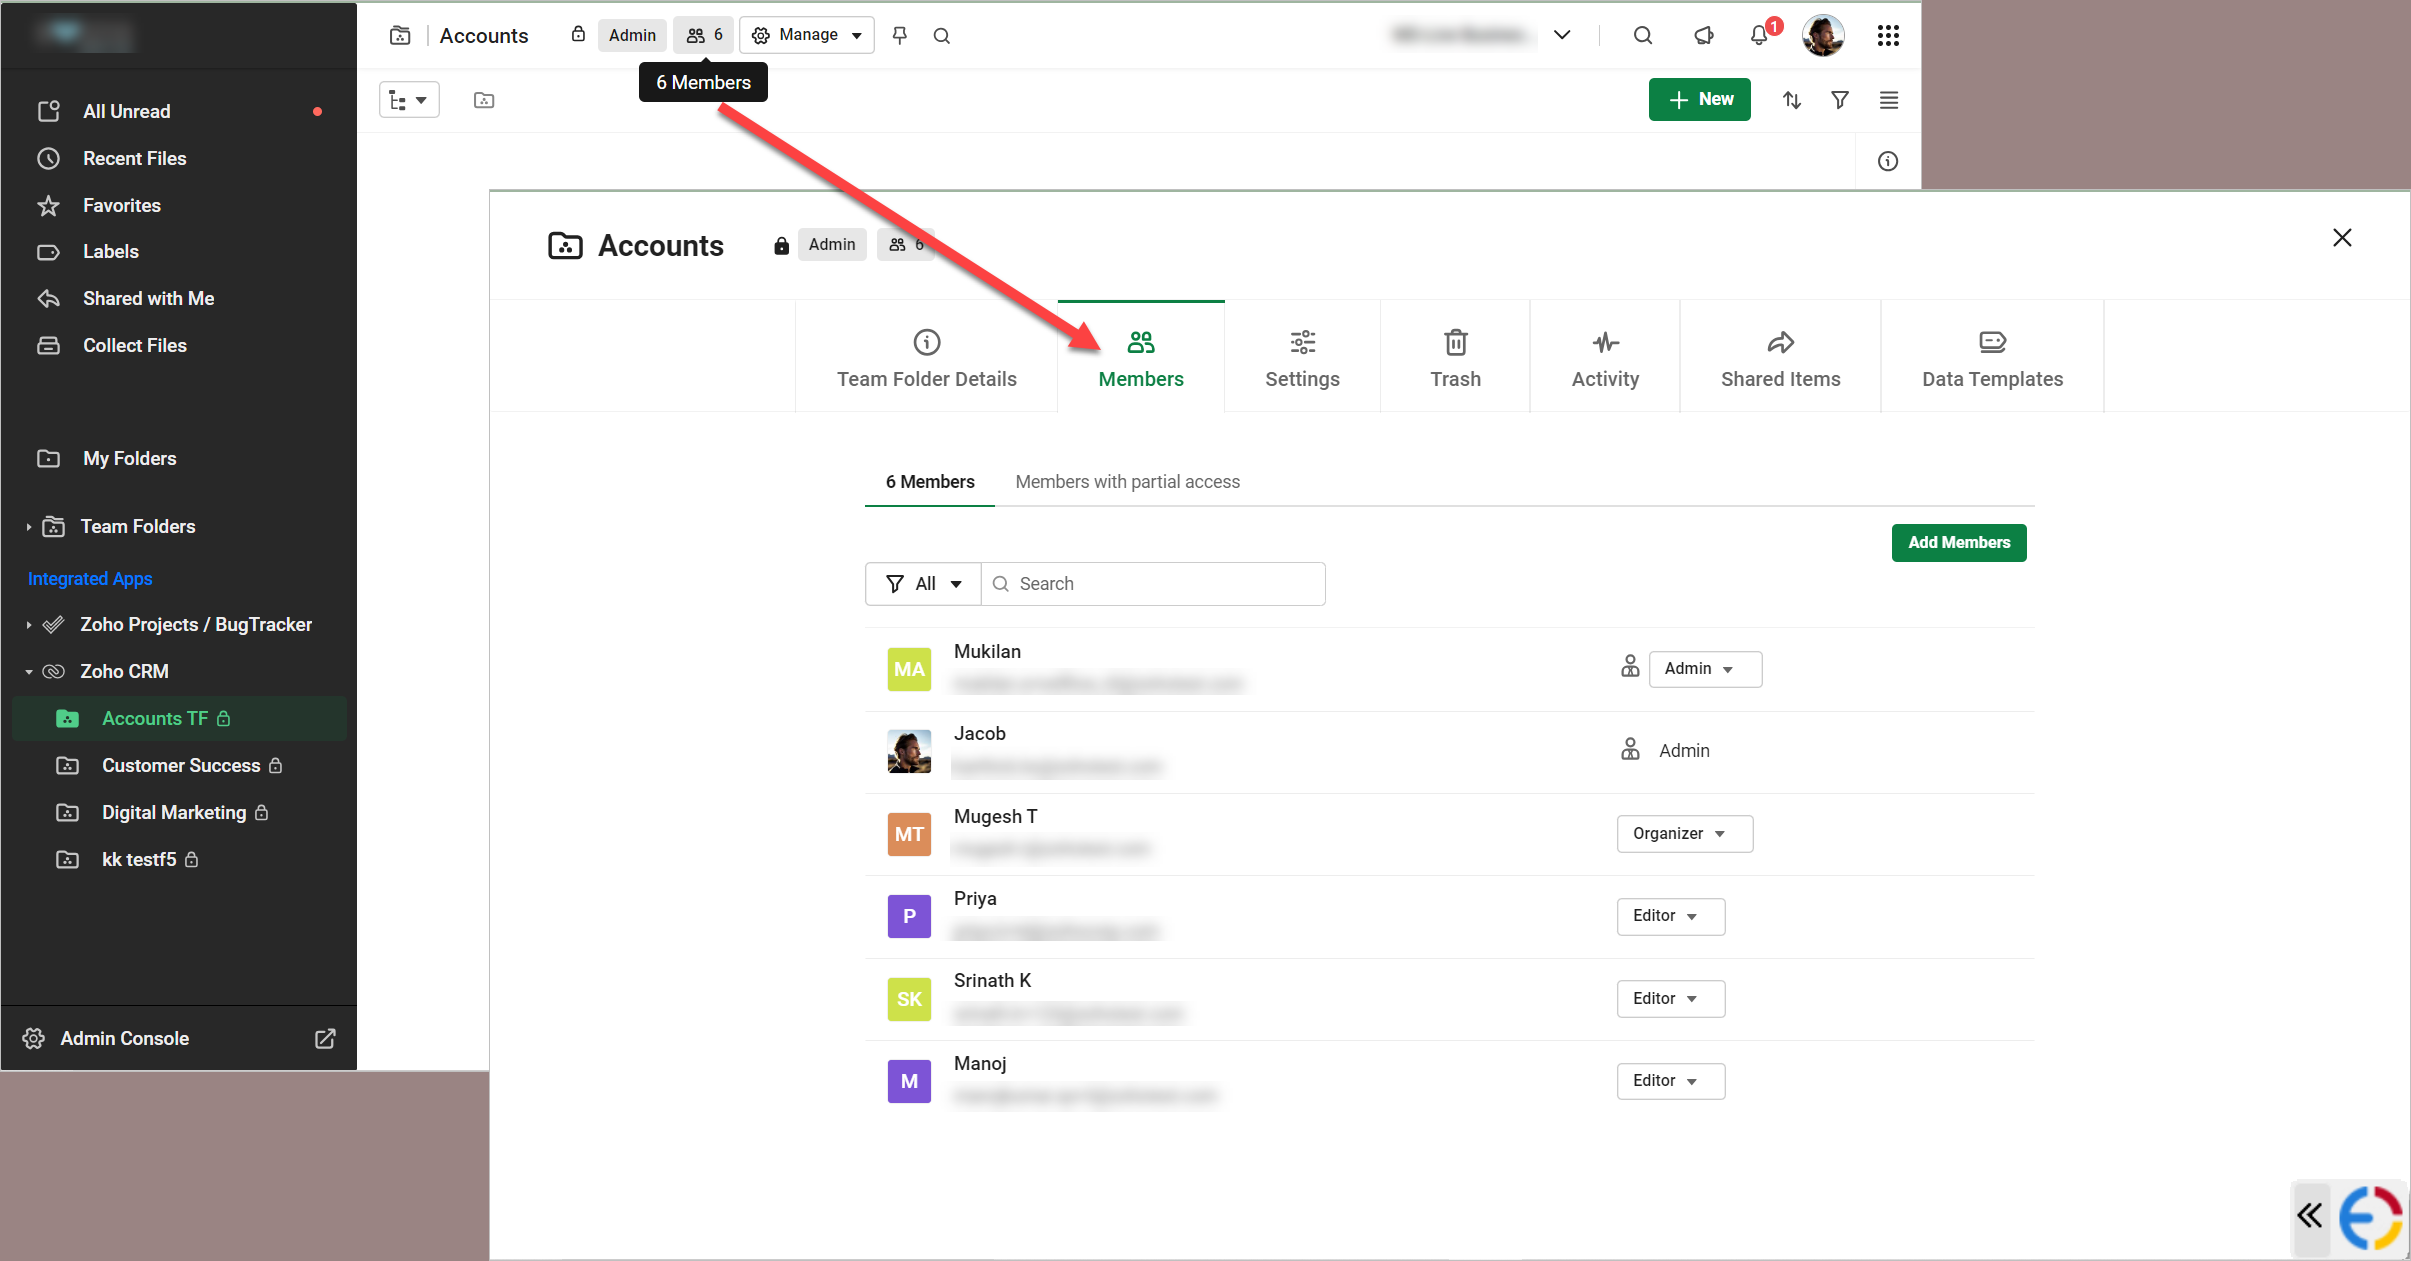This screenshot has height=1261, width=2411.
Task: Expand the All filter dropdown
Action: [x=923, y=584]
